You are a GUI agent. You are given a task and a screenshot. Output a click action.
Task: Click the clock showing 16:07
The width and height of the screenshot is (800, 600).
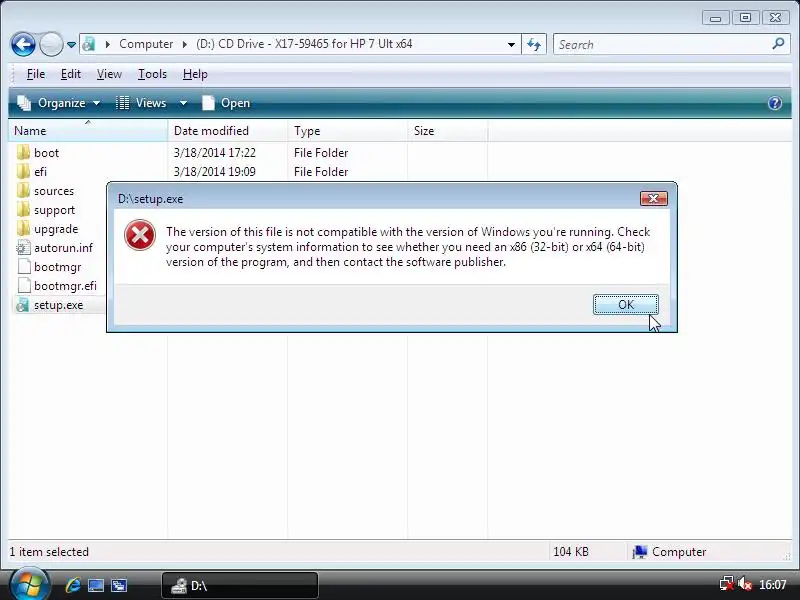[772, 584]
